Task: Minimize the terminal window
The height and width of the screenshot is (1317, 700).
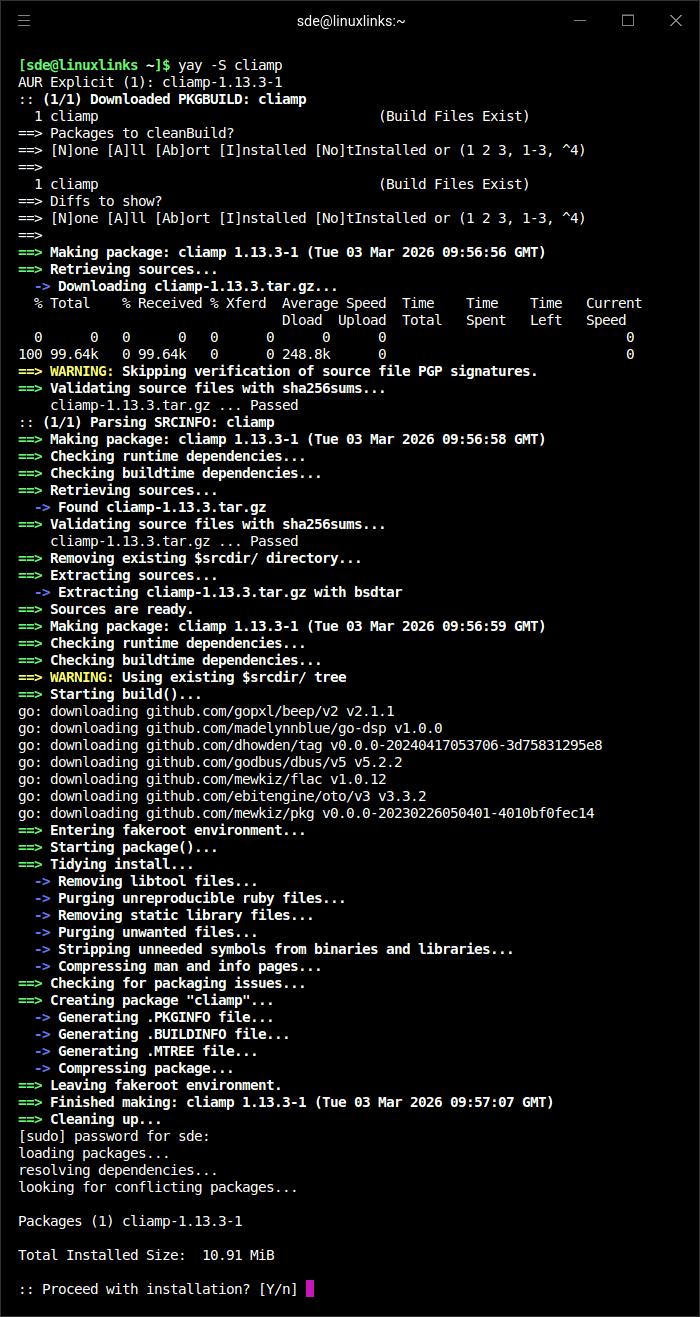Action: pyautogui.click(x=581, y=20)
